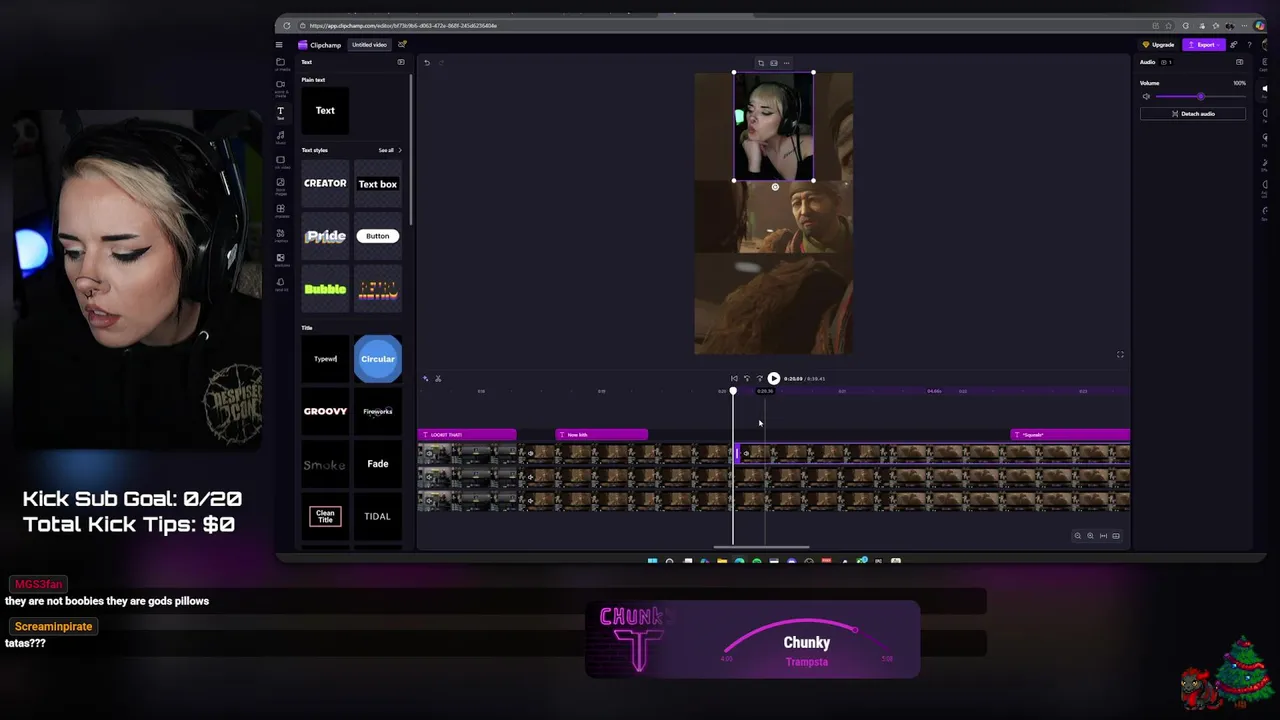
Task: Redo the last edit
Action: tap(441, 63)
